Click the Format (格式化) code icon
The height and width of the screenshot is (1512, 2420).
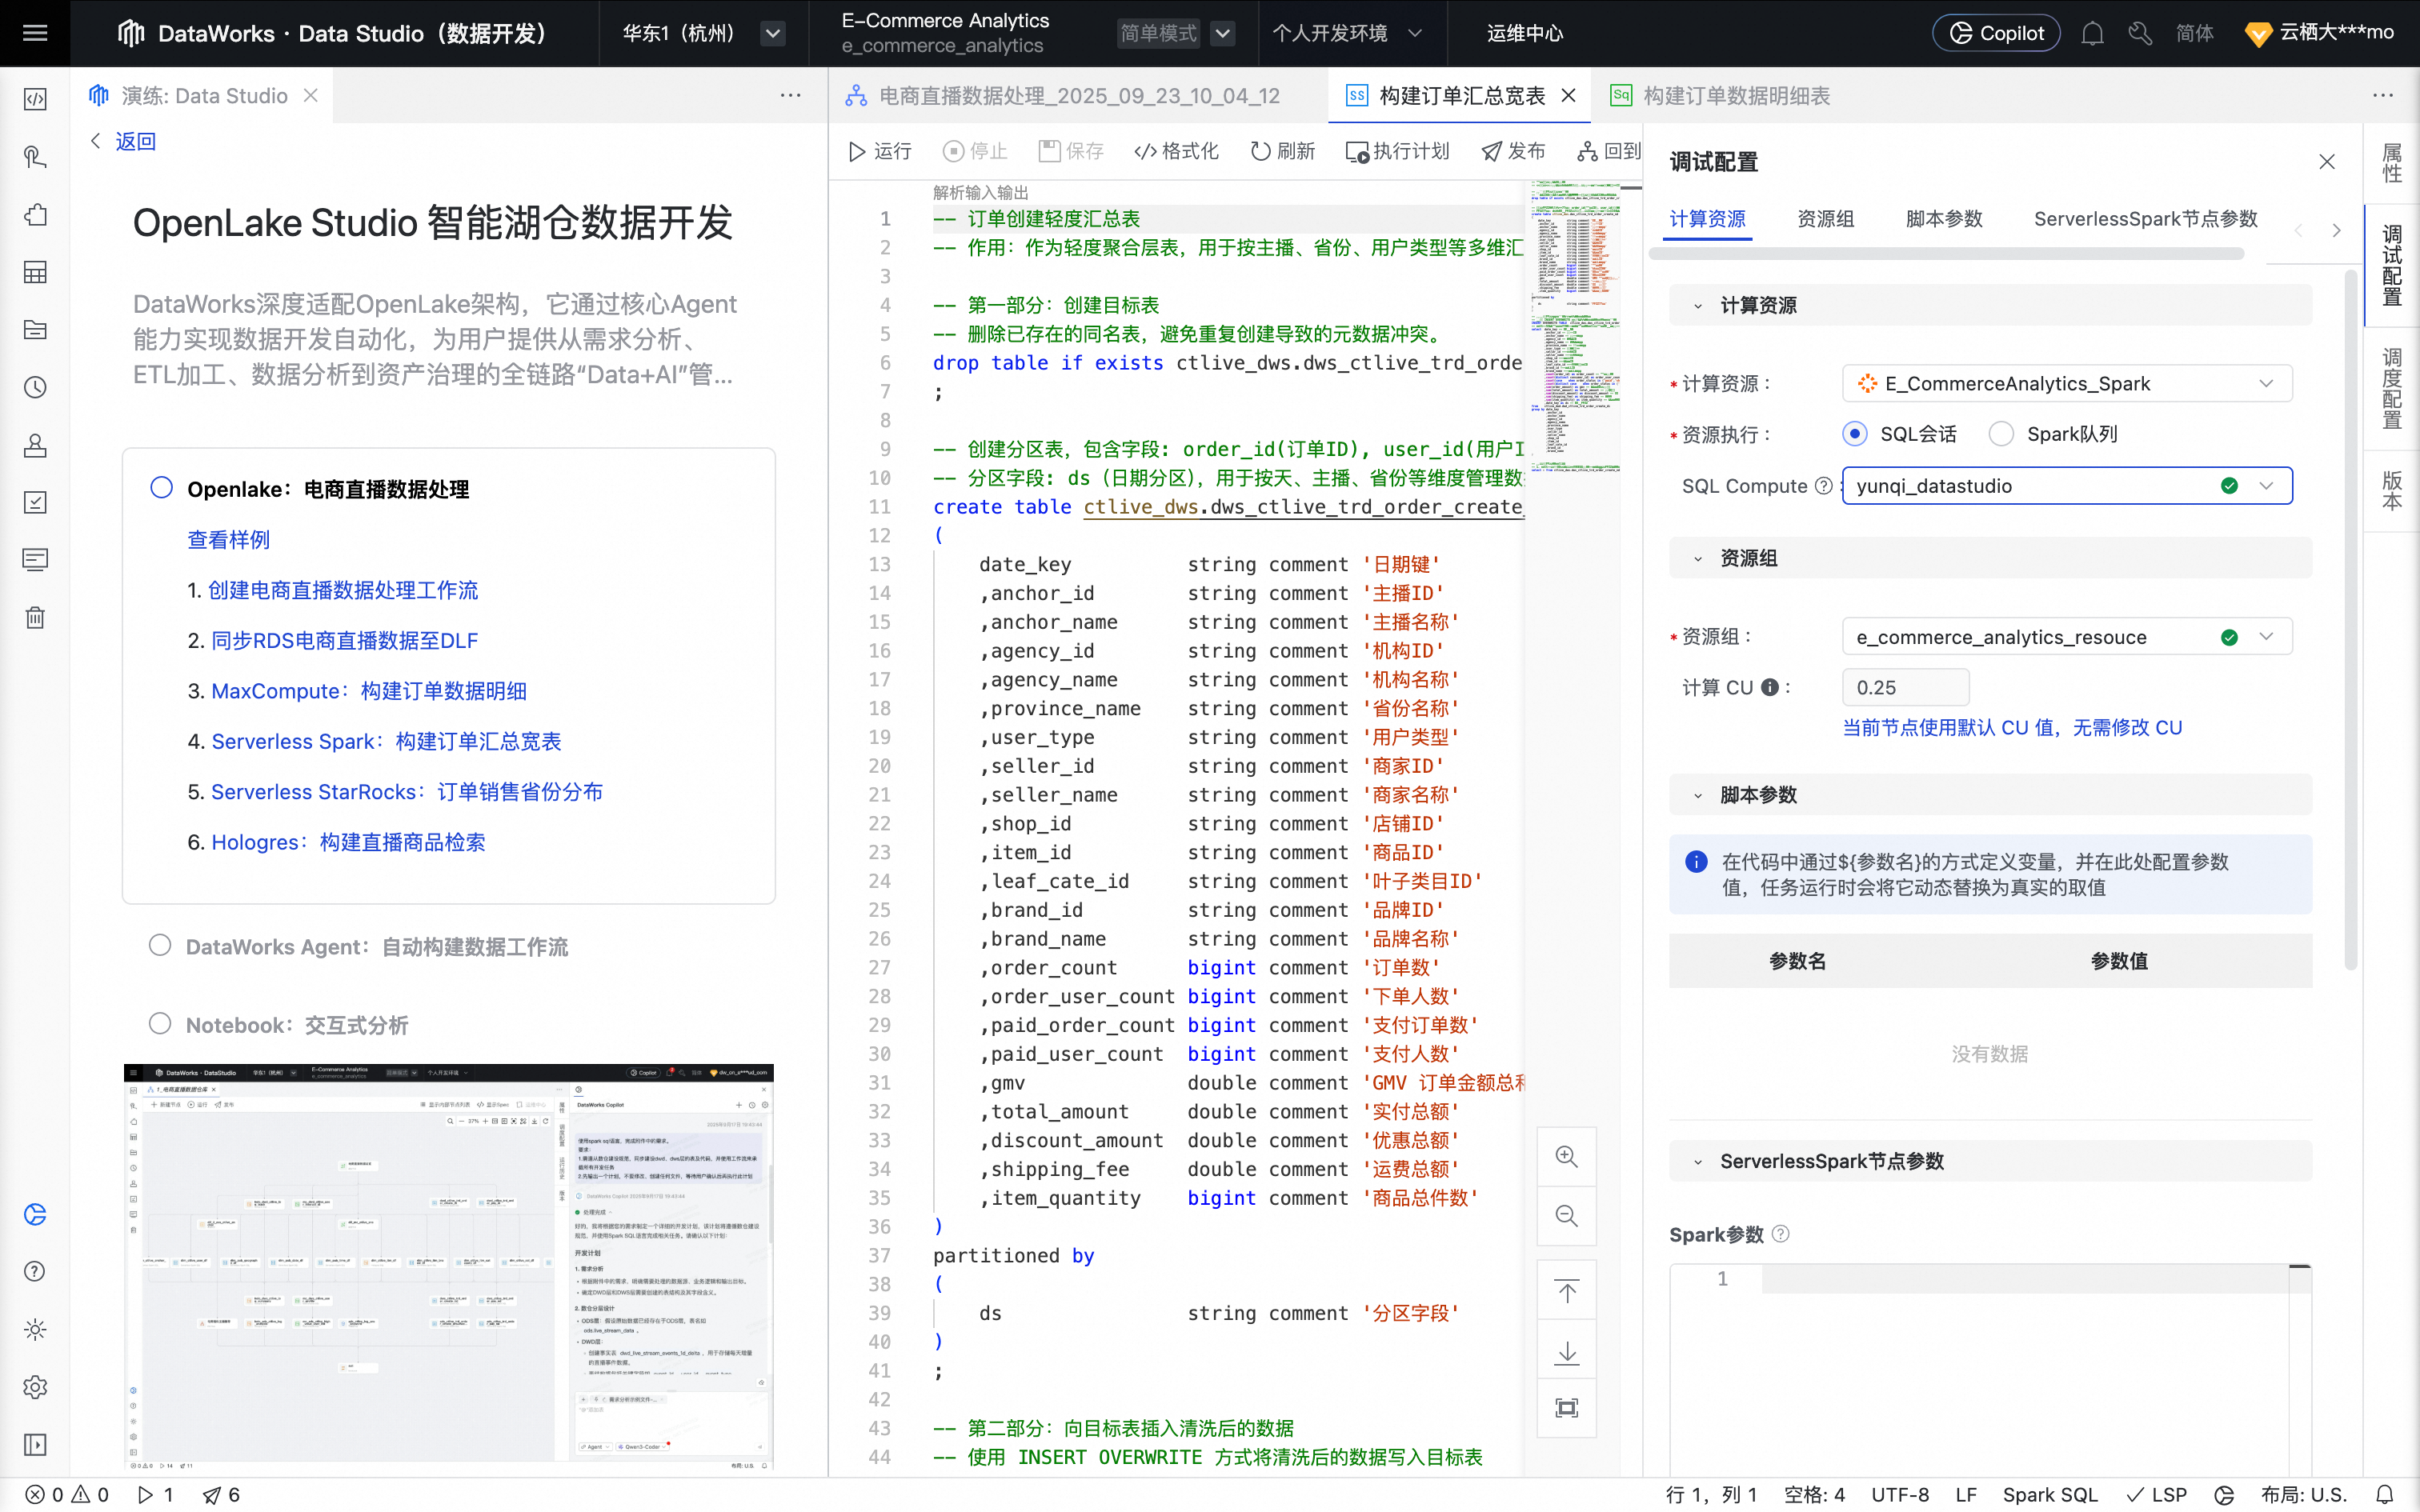(x=1145, y=151)
